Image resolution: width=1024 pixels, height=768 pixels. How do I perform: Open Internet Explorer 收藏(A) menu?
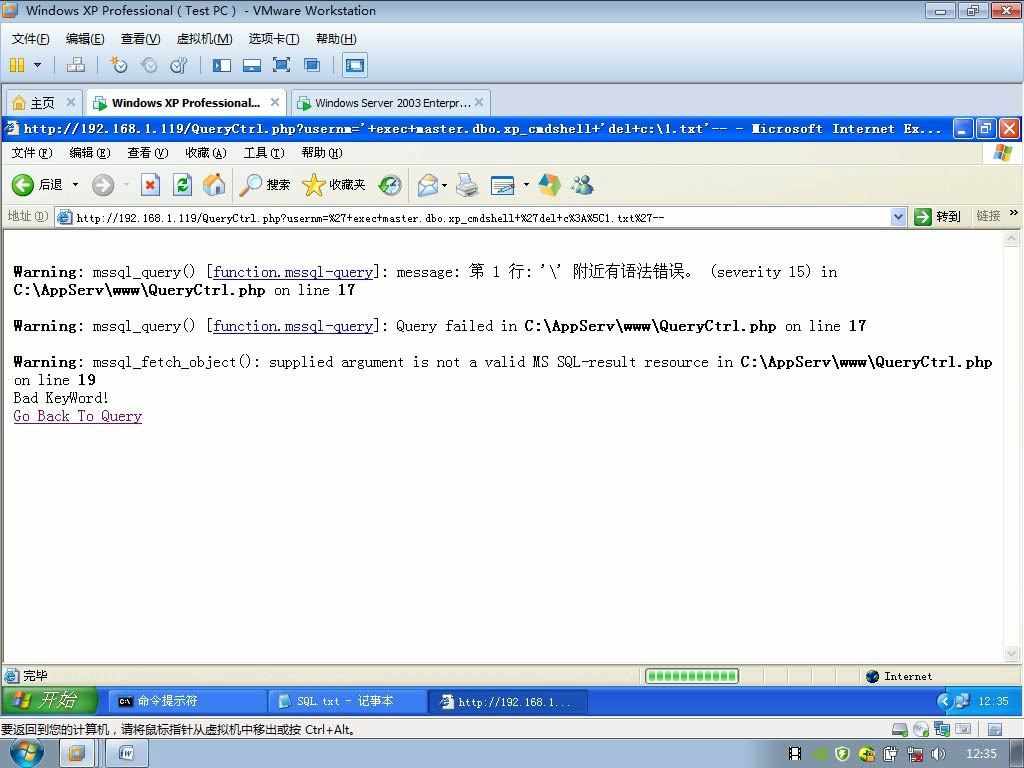[x=206, y=153]
